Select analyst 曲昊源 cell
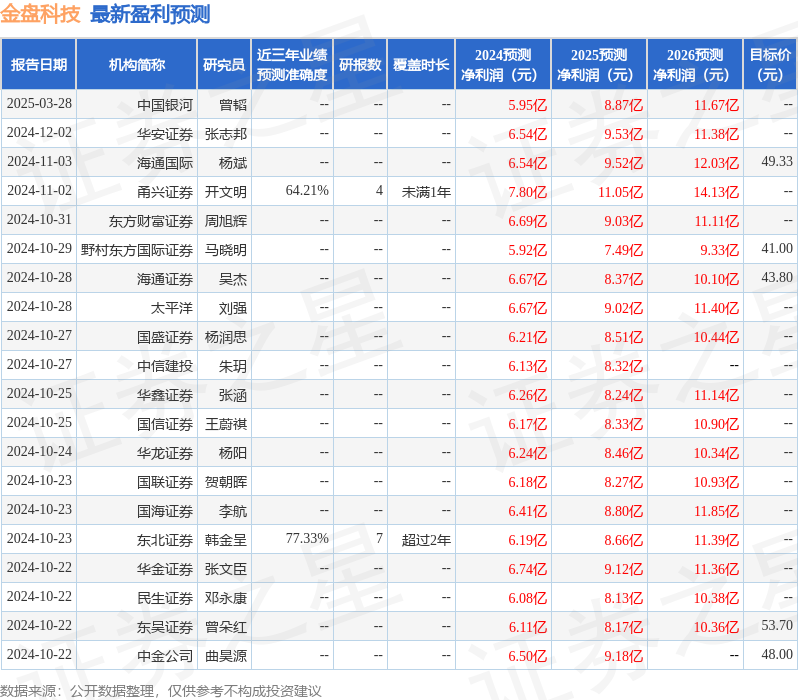The height and width of the screenshot is (700, 798). pyautogui.click(x=226, y=656)
